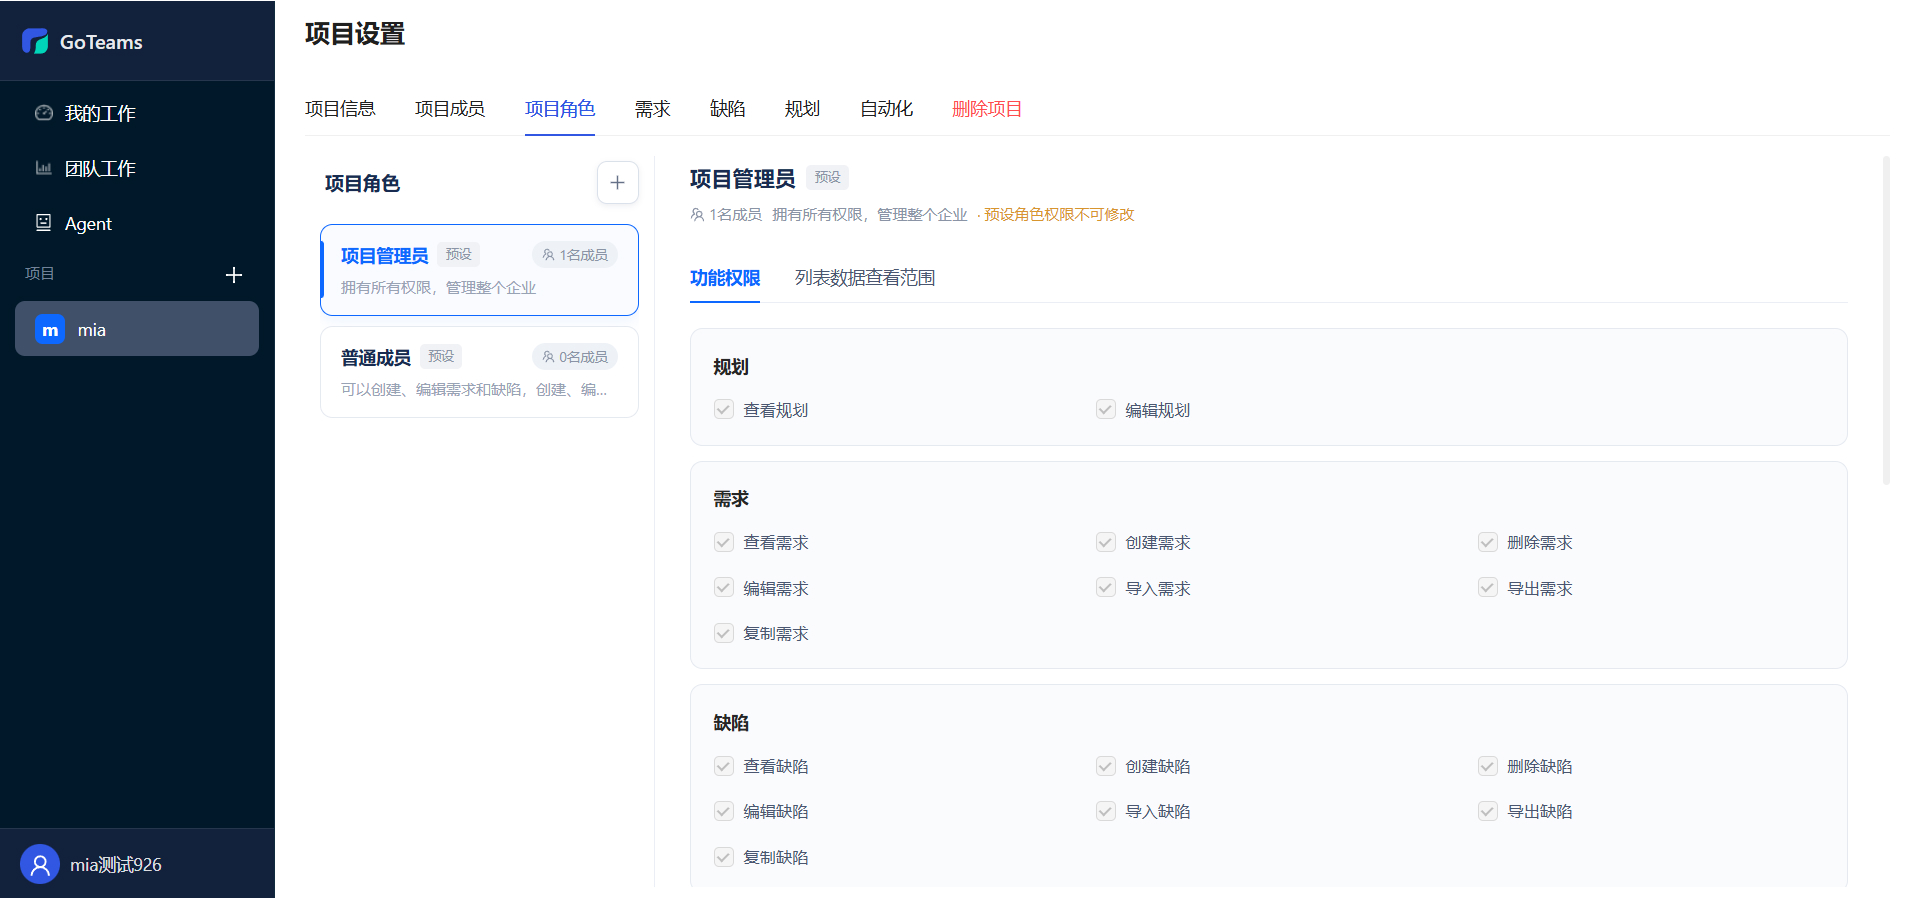Click the user avatar for mia测试926
This screenshot has height=898, width=1920.
40,864
